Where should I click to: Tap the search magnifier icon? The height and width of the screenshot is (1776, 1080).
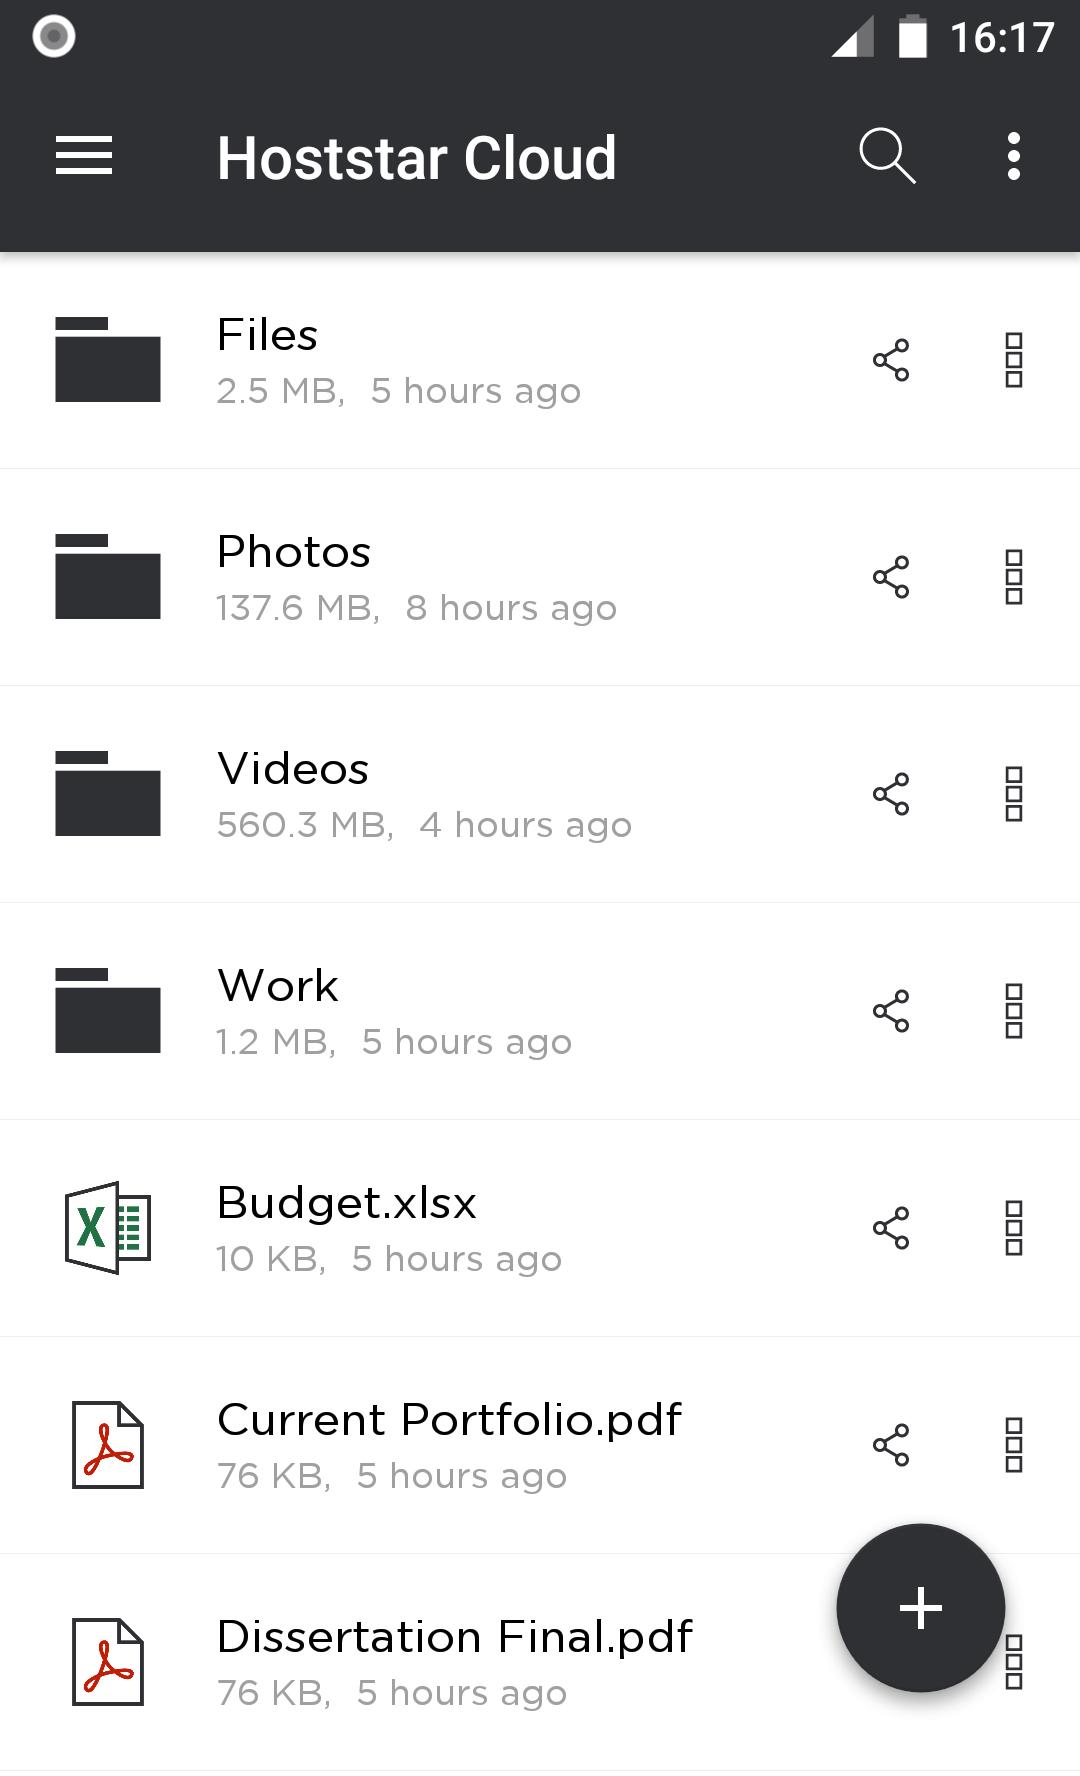pos(887,157)
